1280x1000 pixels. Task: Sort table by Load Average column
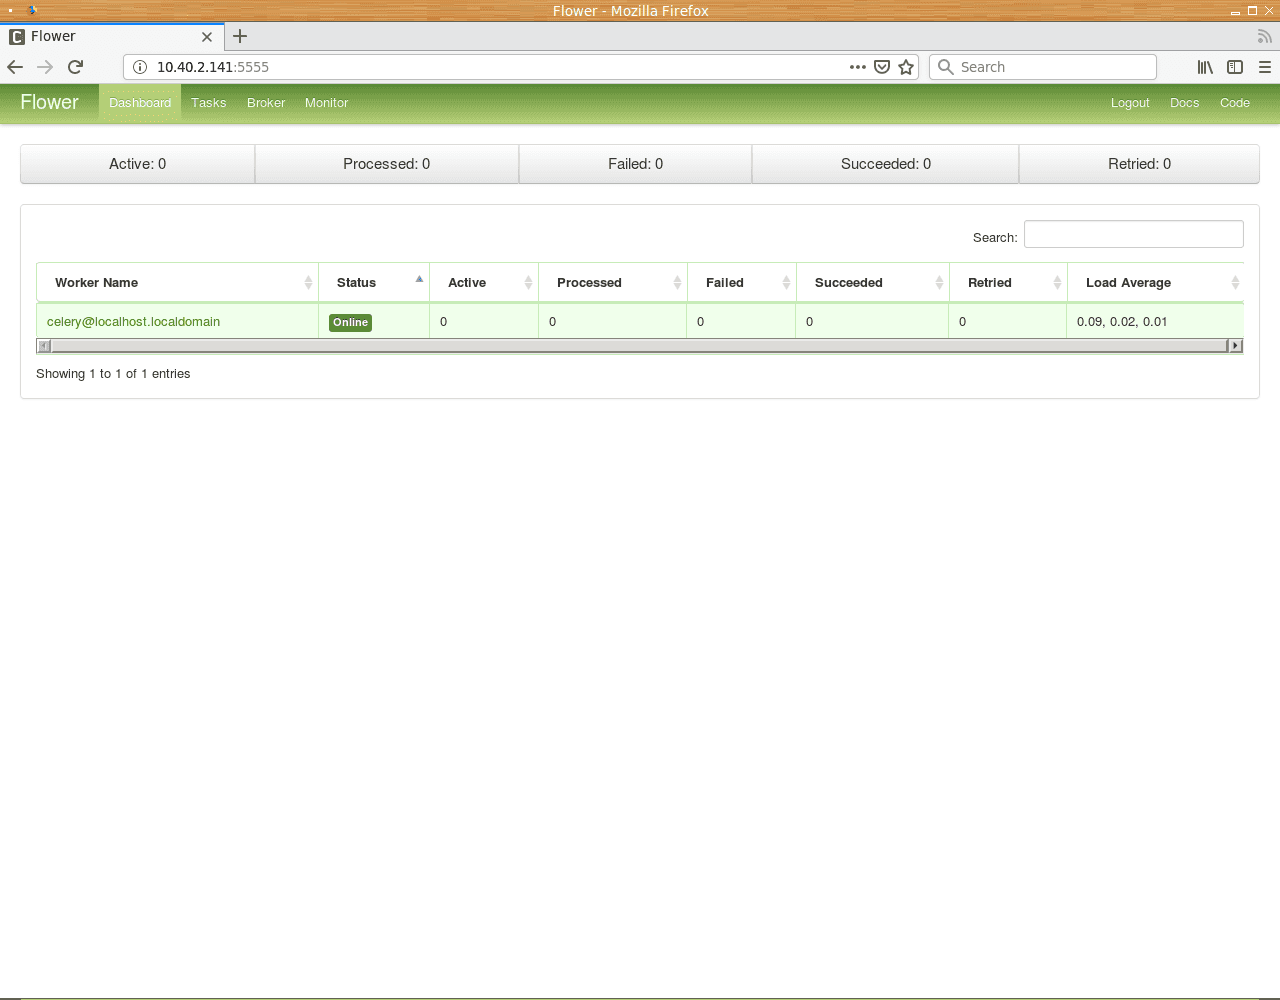coord(1156,283)
